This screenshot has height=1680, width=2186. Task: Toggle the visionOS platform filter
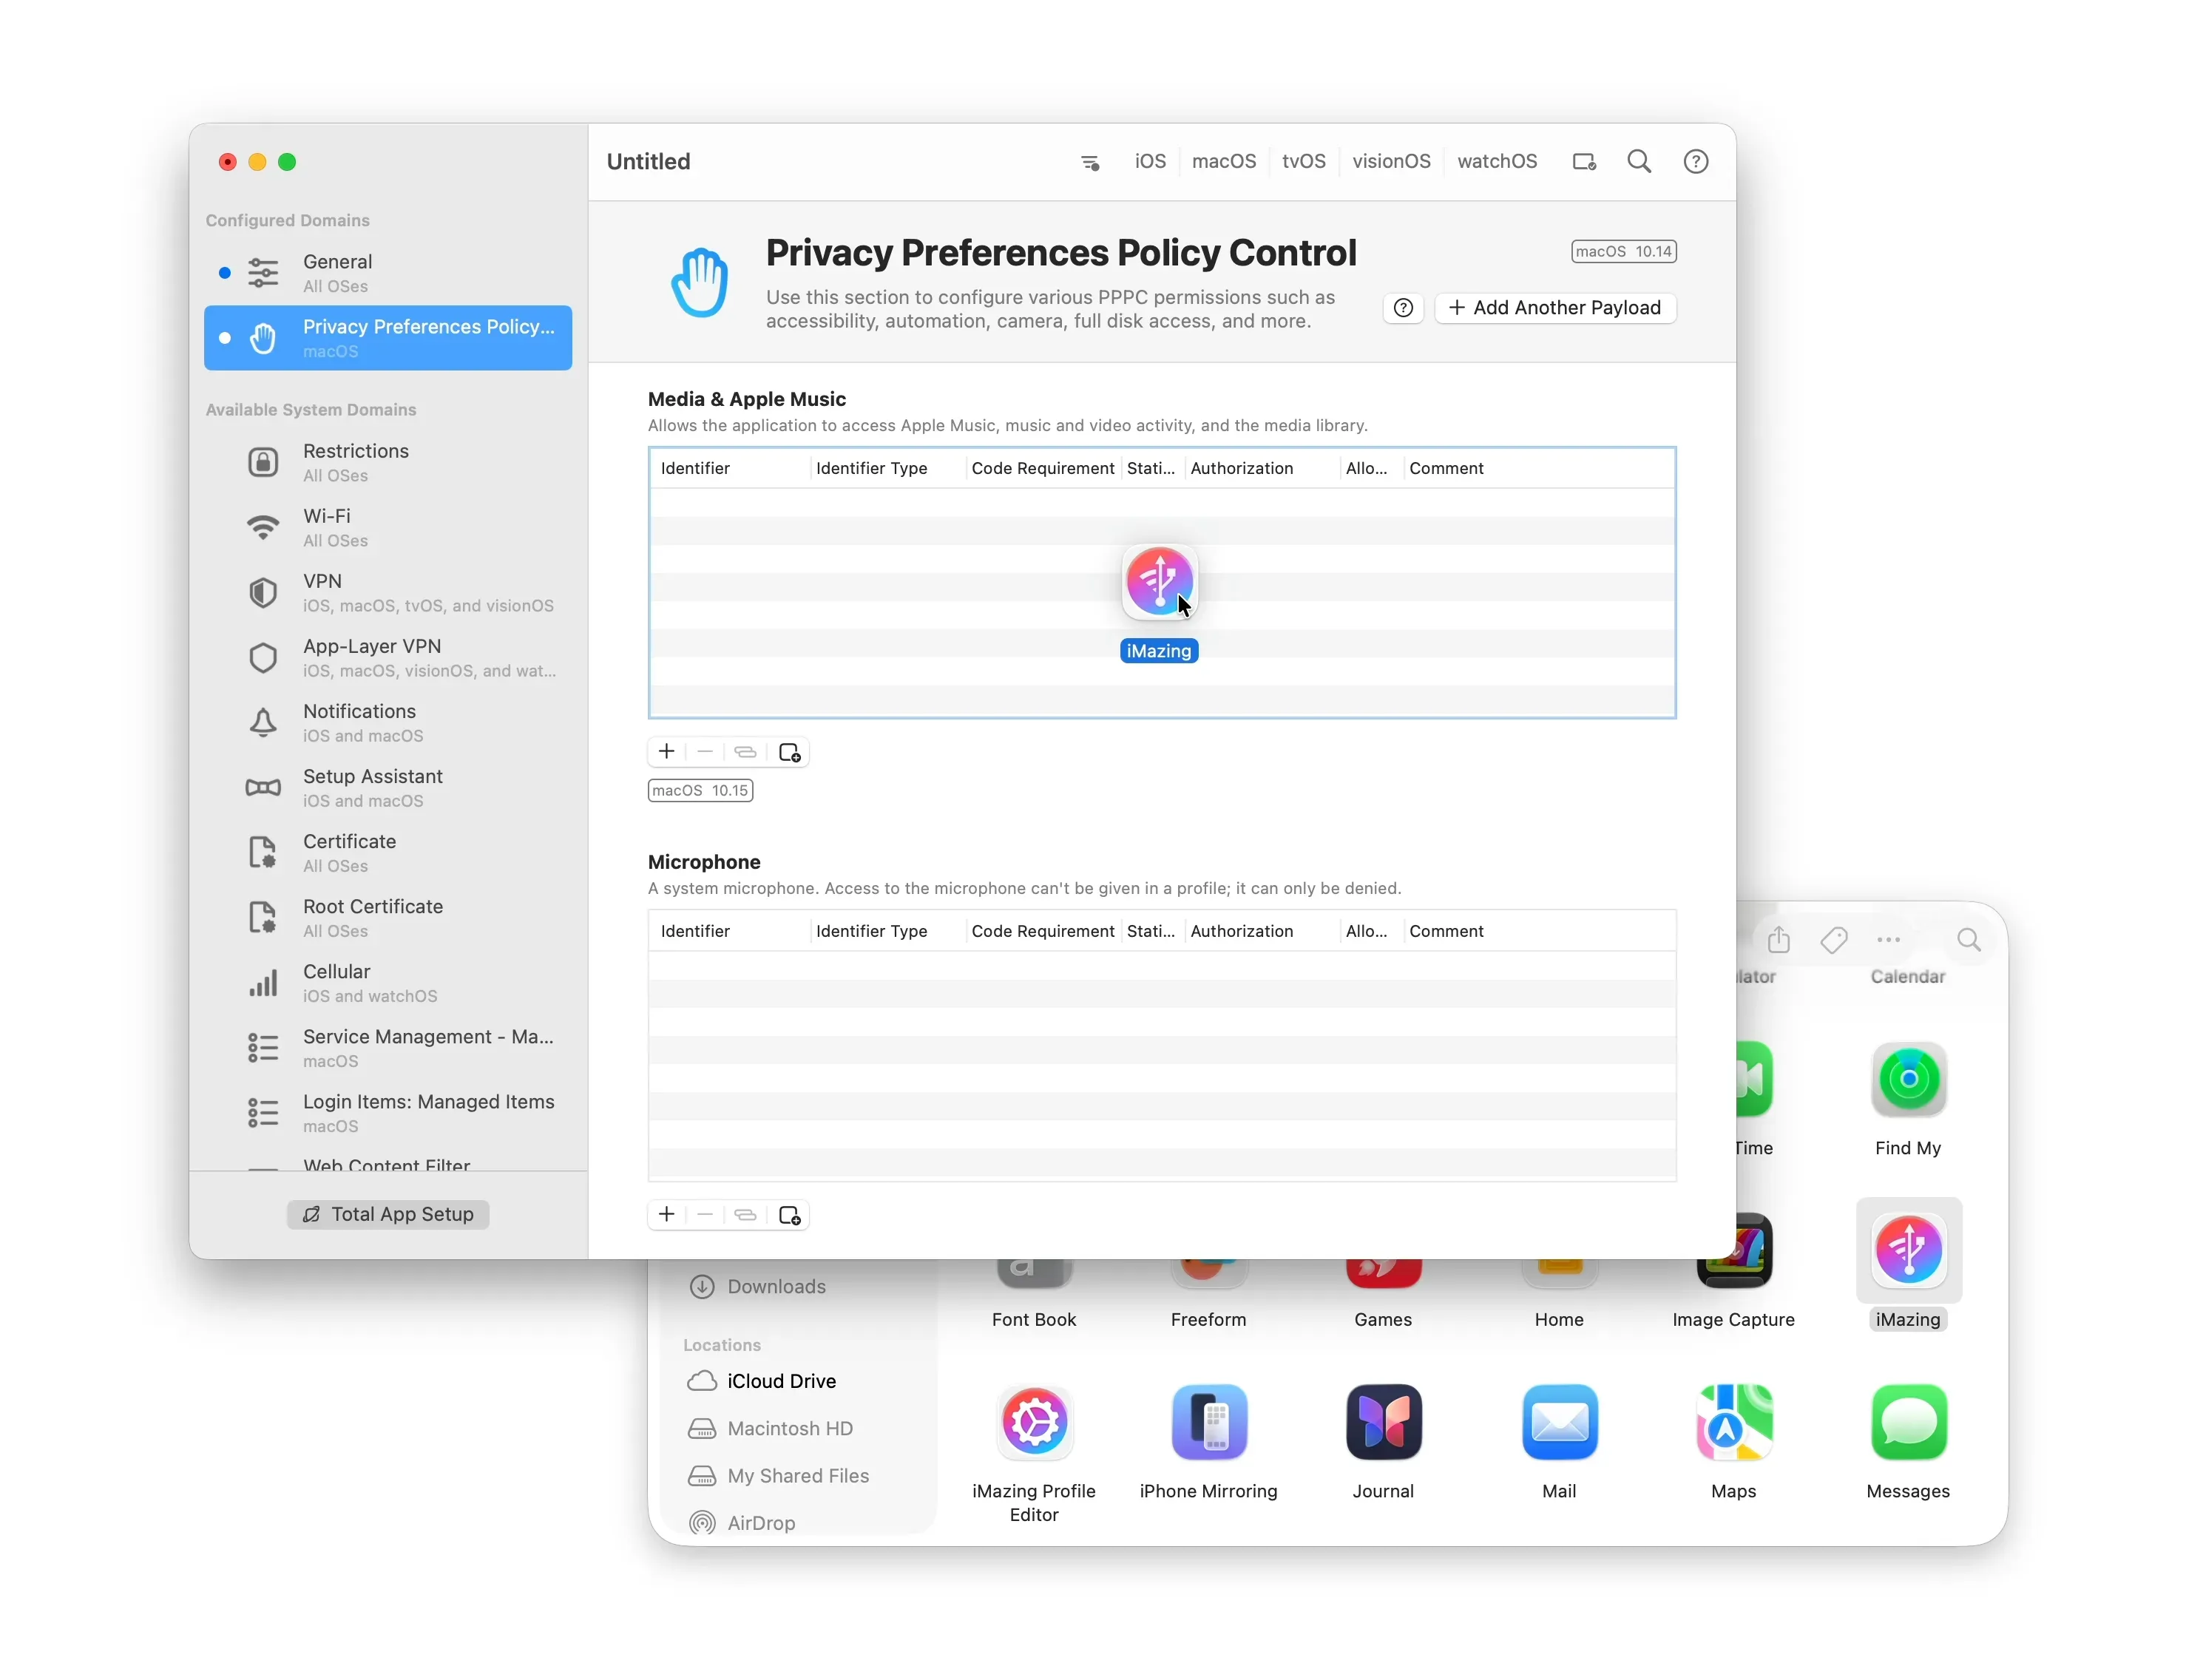point(1390,162)
